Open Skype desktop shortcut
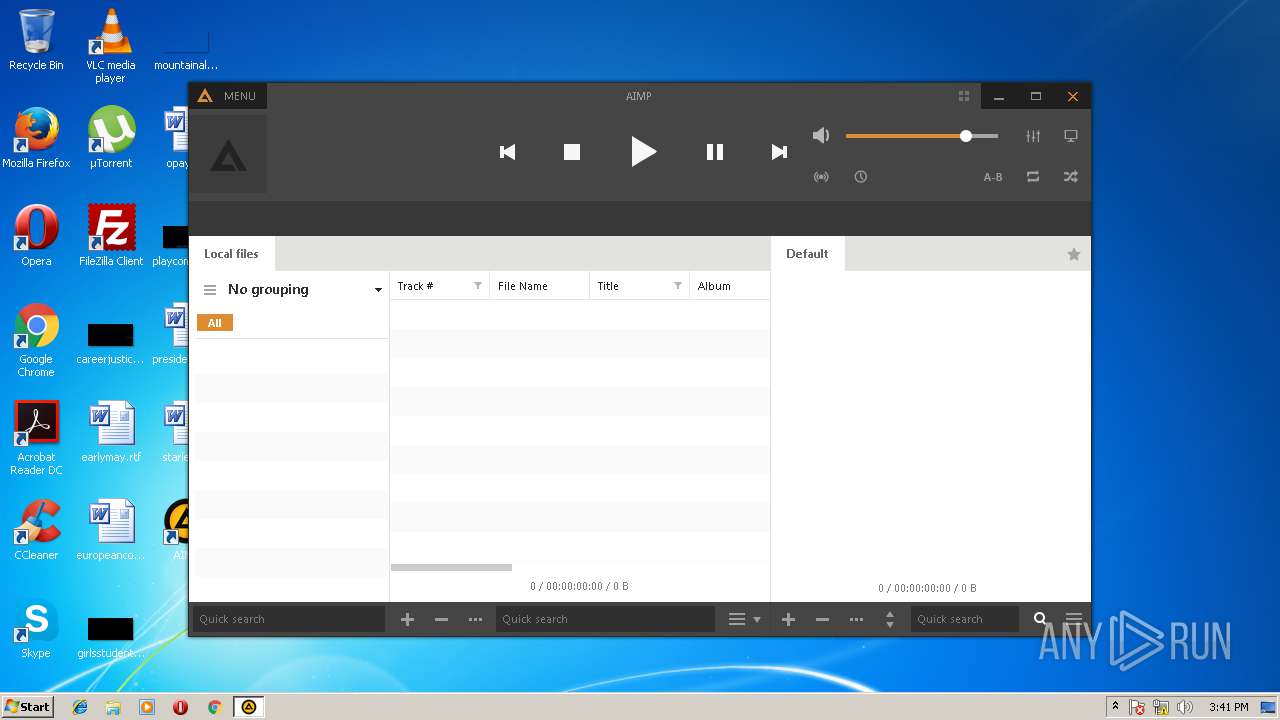This screenshot has height=720, width=1280. coord(36,628)
